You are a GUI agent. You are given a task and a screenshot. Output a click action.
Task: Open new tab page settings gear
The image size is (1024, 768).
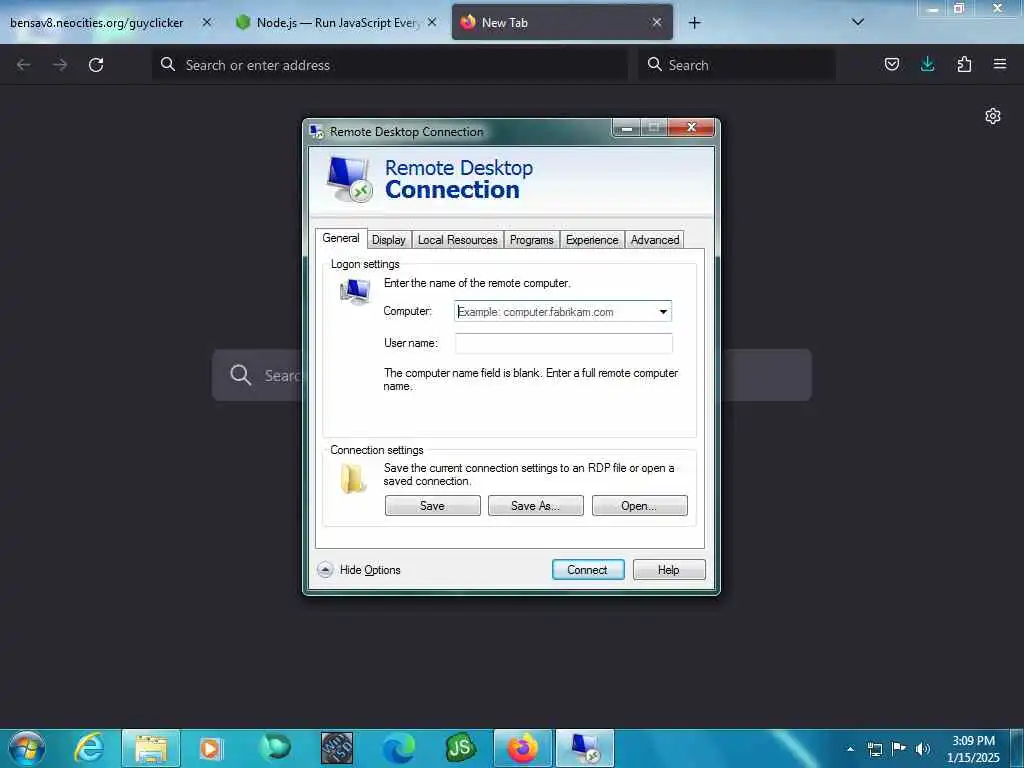pyautogui.click(x=993, y=116)
